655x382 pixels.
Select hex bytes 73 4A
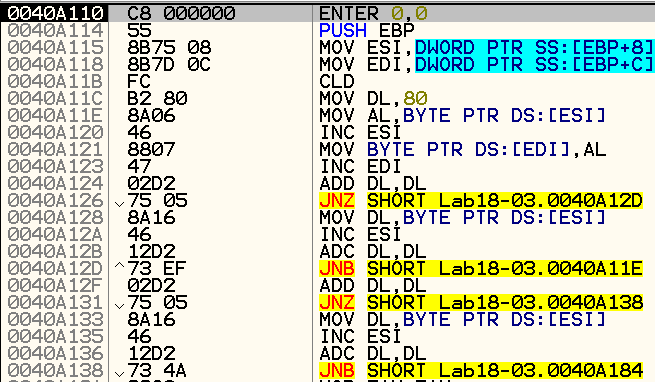[x=157, y=370]
